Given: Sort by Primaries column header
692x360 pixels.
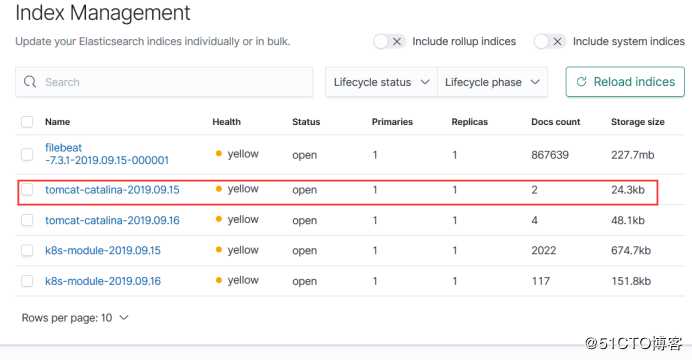Looking at the screenshot, I should click(392, 122).
